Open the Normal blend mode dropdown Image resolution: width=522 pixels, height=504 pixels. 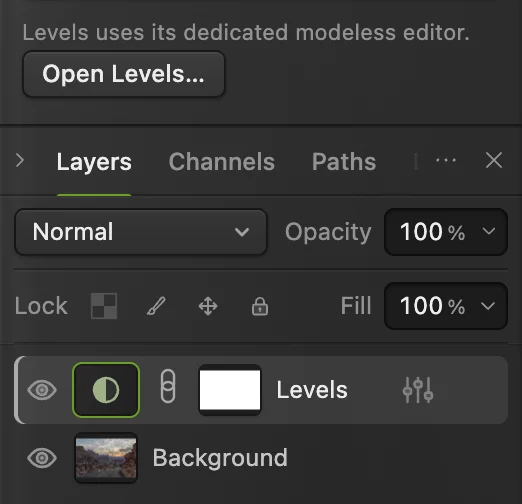coord(141,232)
